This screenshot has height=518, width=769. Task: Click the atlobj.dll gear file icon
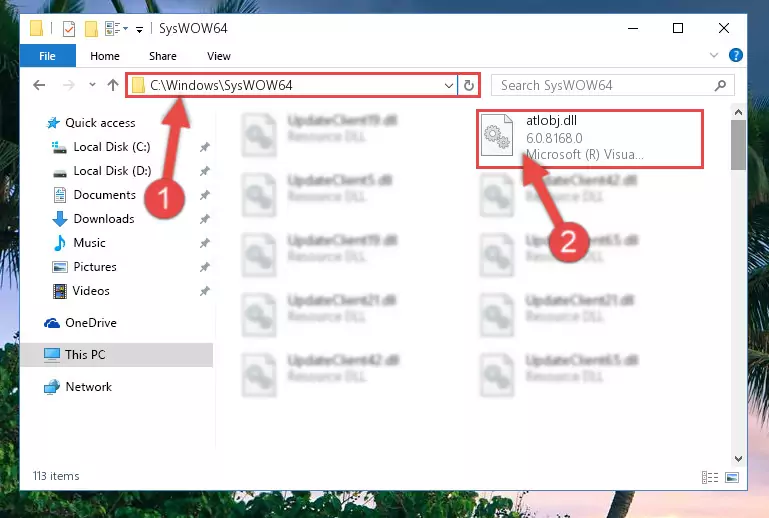496,135
